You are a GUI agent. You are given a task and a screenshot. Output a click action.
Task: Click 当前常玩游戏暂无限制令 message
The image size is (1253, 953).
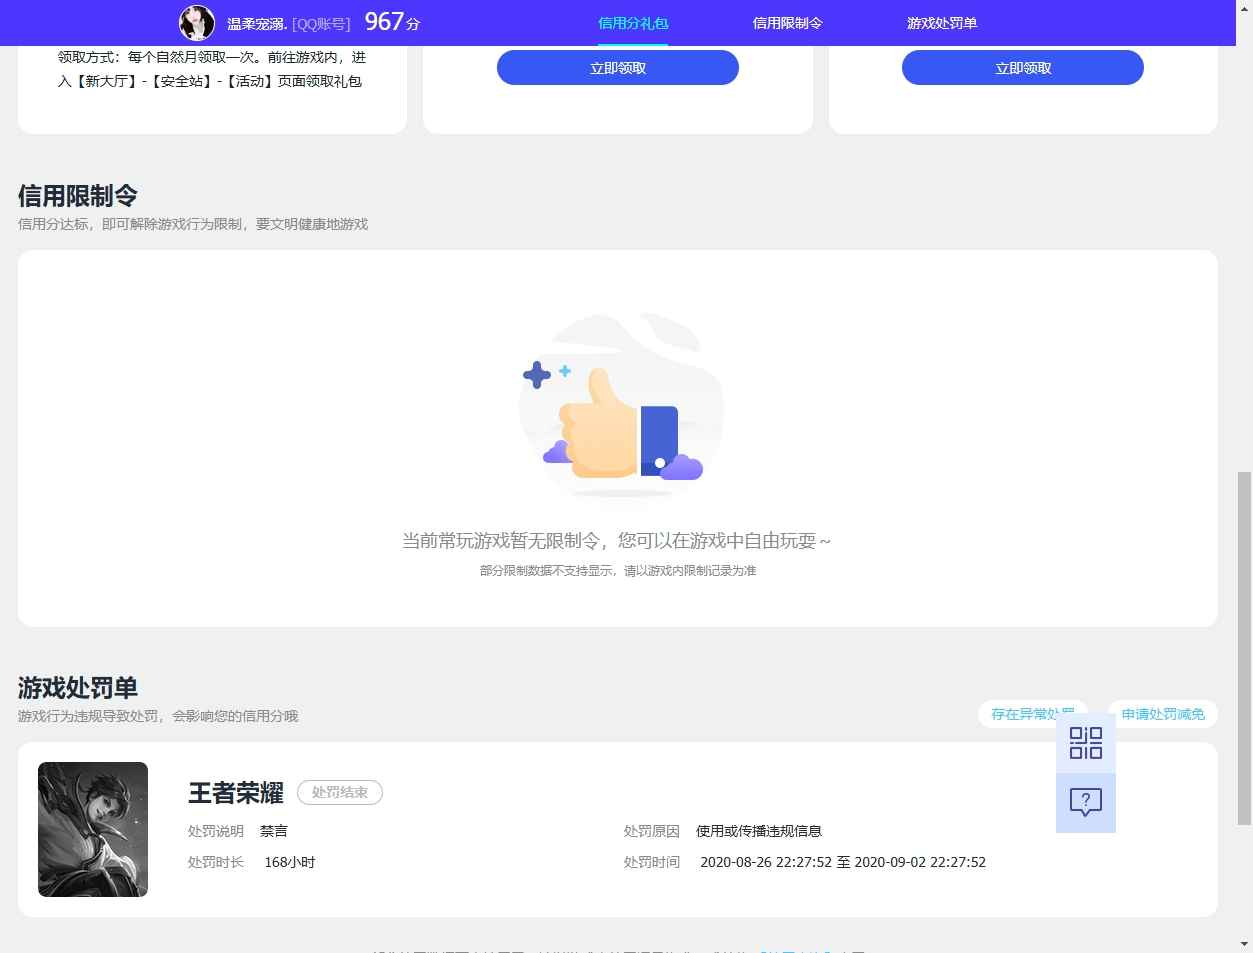click(617, 541)
